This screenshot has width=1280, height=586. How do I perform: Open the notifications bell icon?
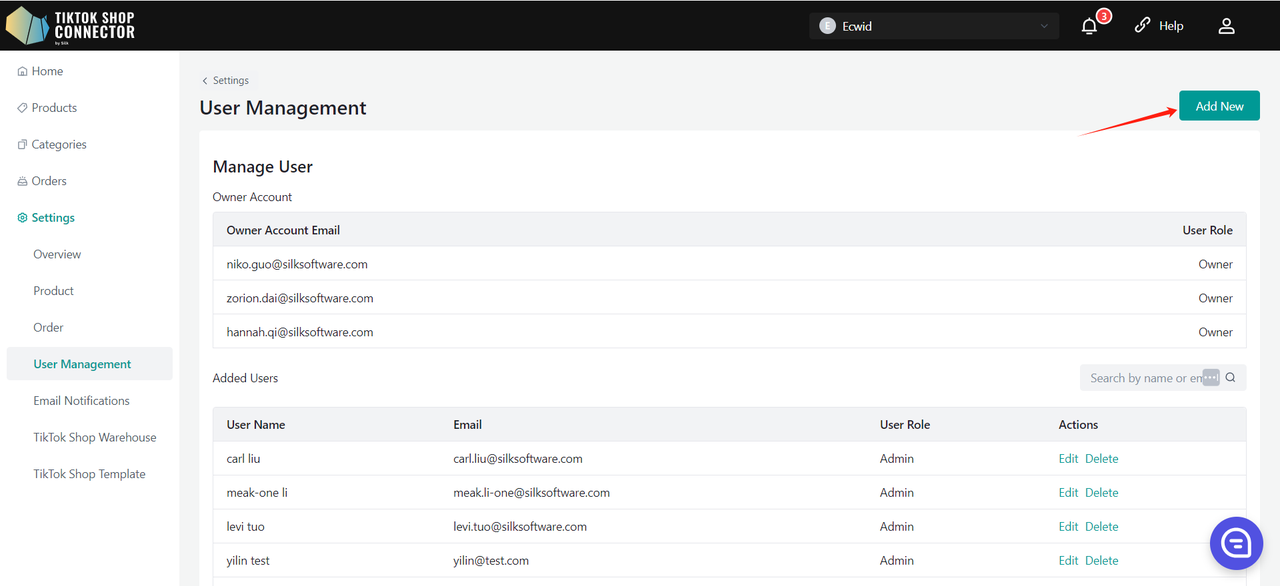point(1090,26)
